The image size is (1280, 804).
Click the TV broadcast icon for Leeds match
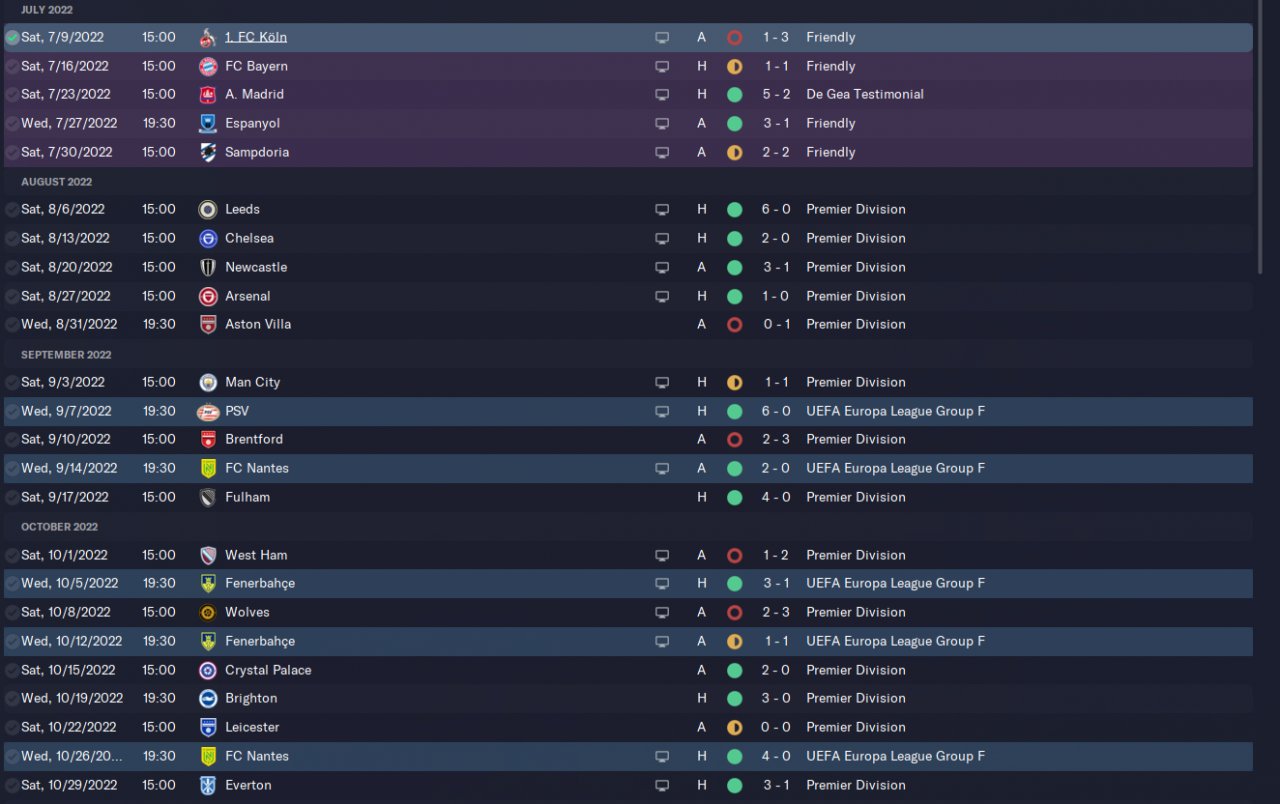(x=661, y=210)
